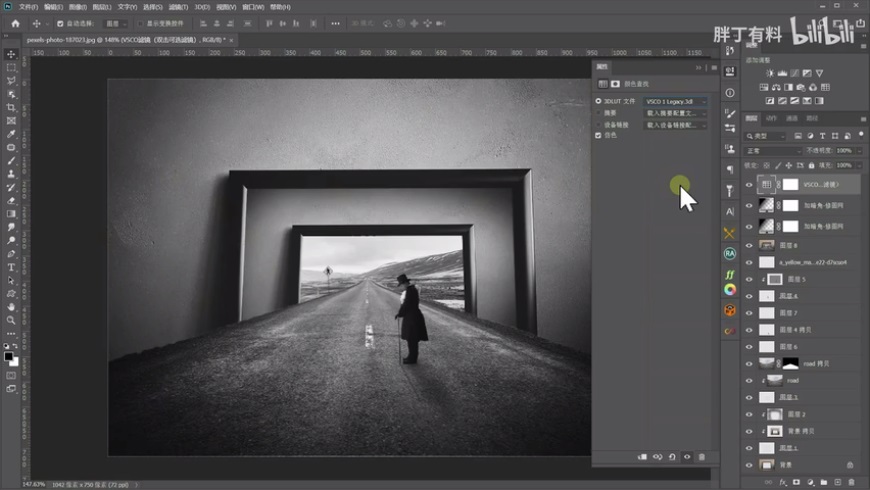Open the VSCO 1 Legacy.3dl LUT dropdown
The width and height of the screenshot is (870, 490).
[x=676, y=101]
